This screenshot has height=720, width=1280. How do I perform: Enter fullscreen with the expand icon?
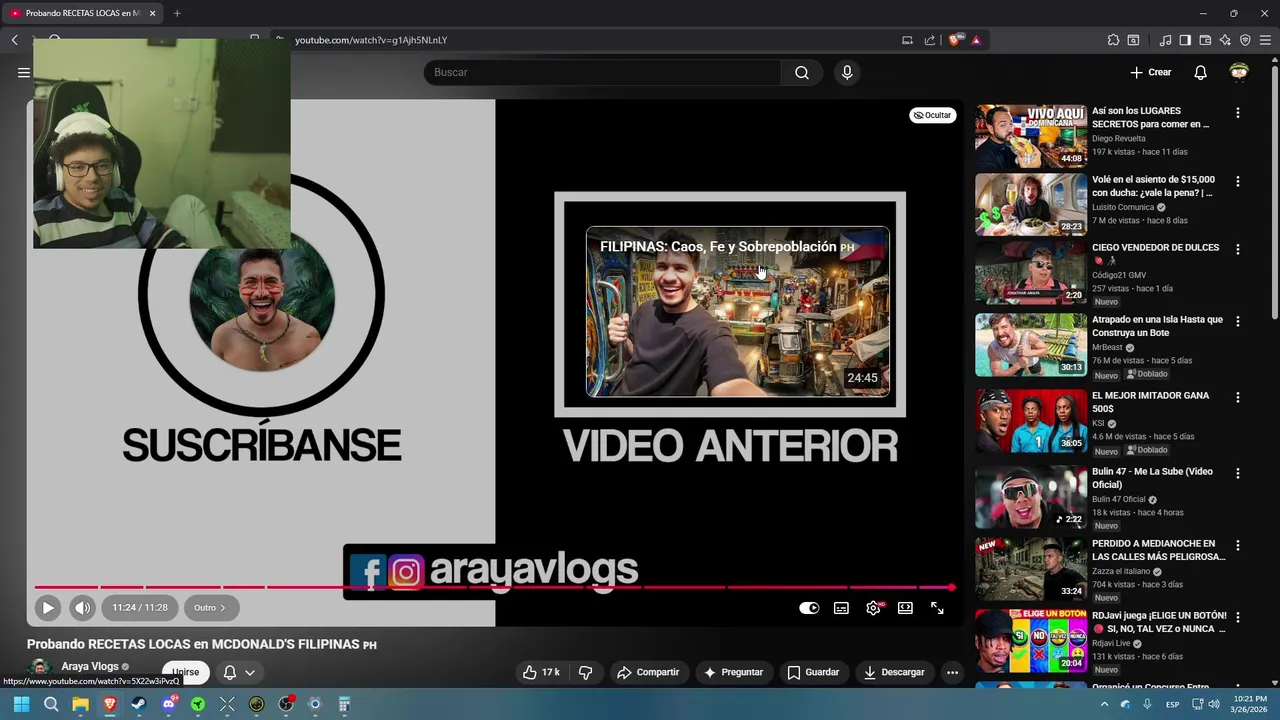point(937,608)
